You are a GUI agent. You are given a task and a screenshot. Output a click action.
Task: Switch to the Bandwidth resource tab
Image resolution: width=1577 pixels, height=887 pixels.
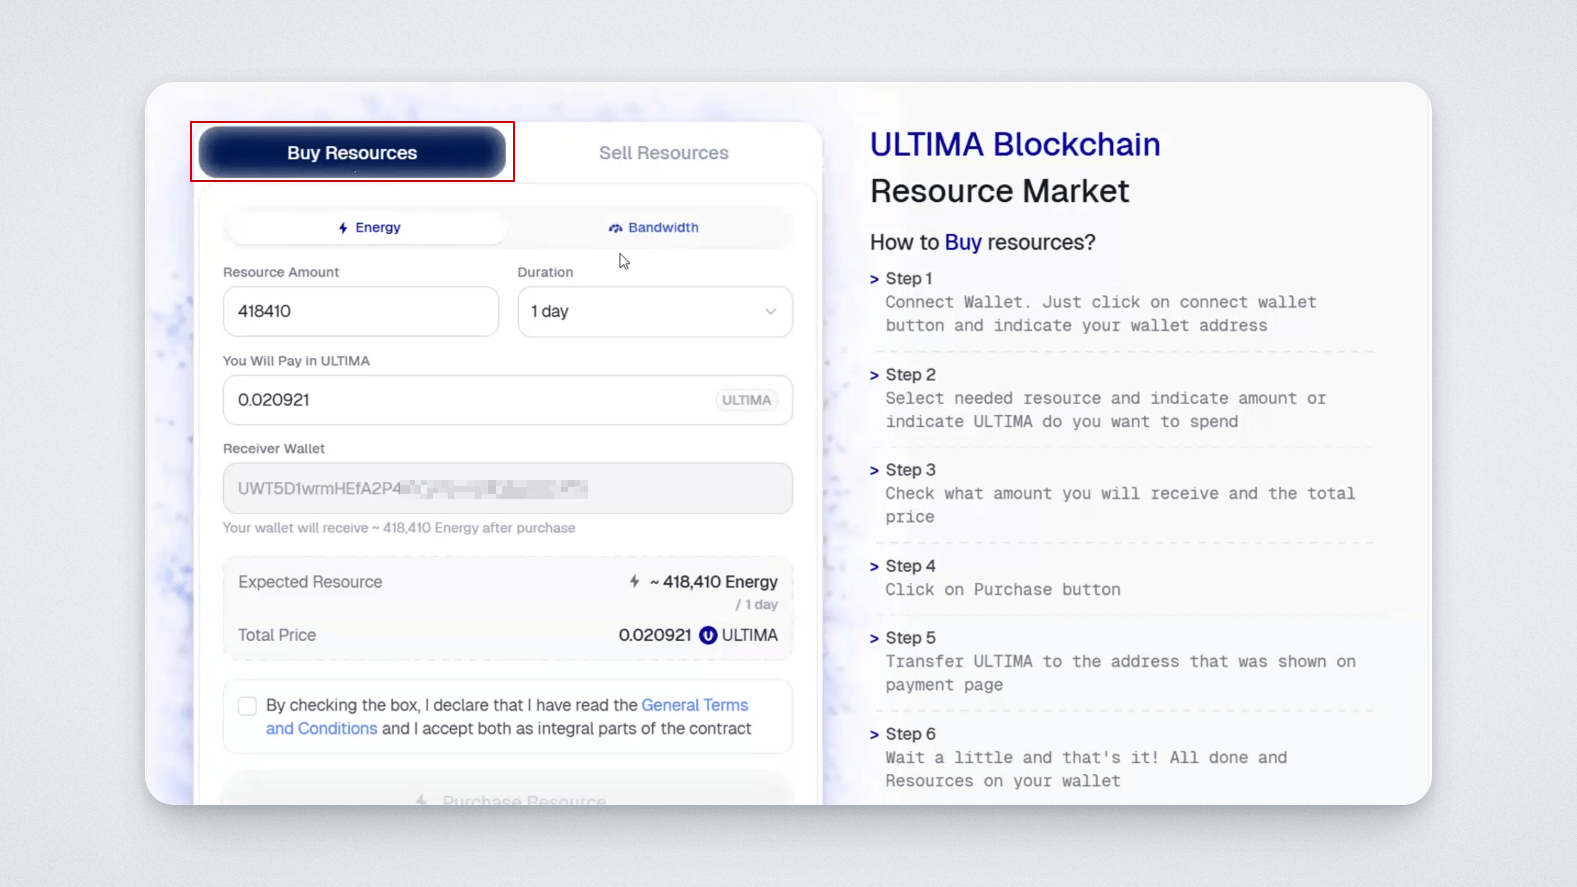tap(654, 228)
